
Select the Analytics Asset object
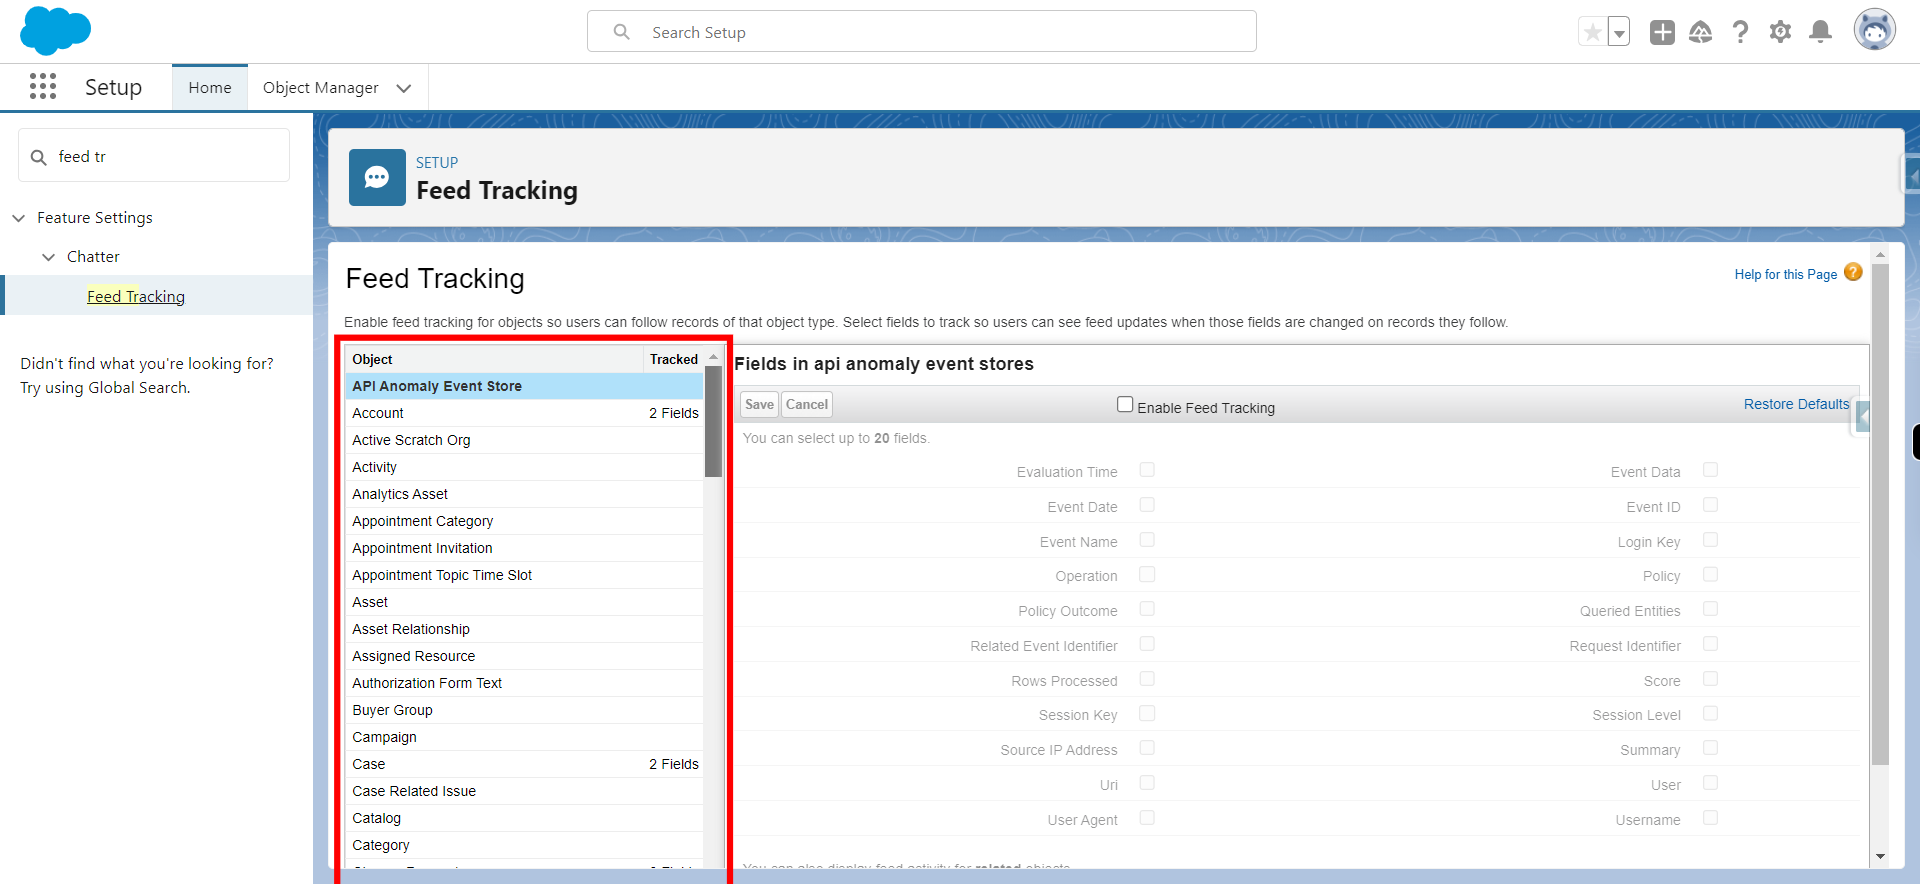click(524, 494)
